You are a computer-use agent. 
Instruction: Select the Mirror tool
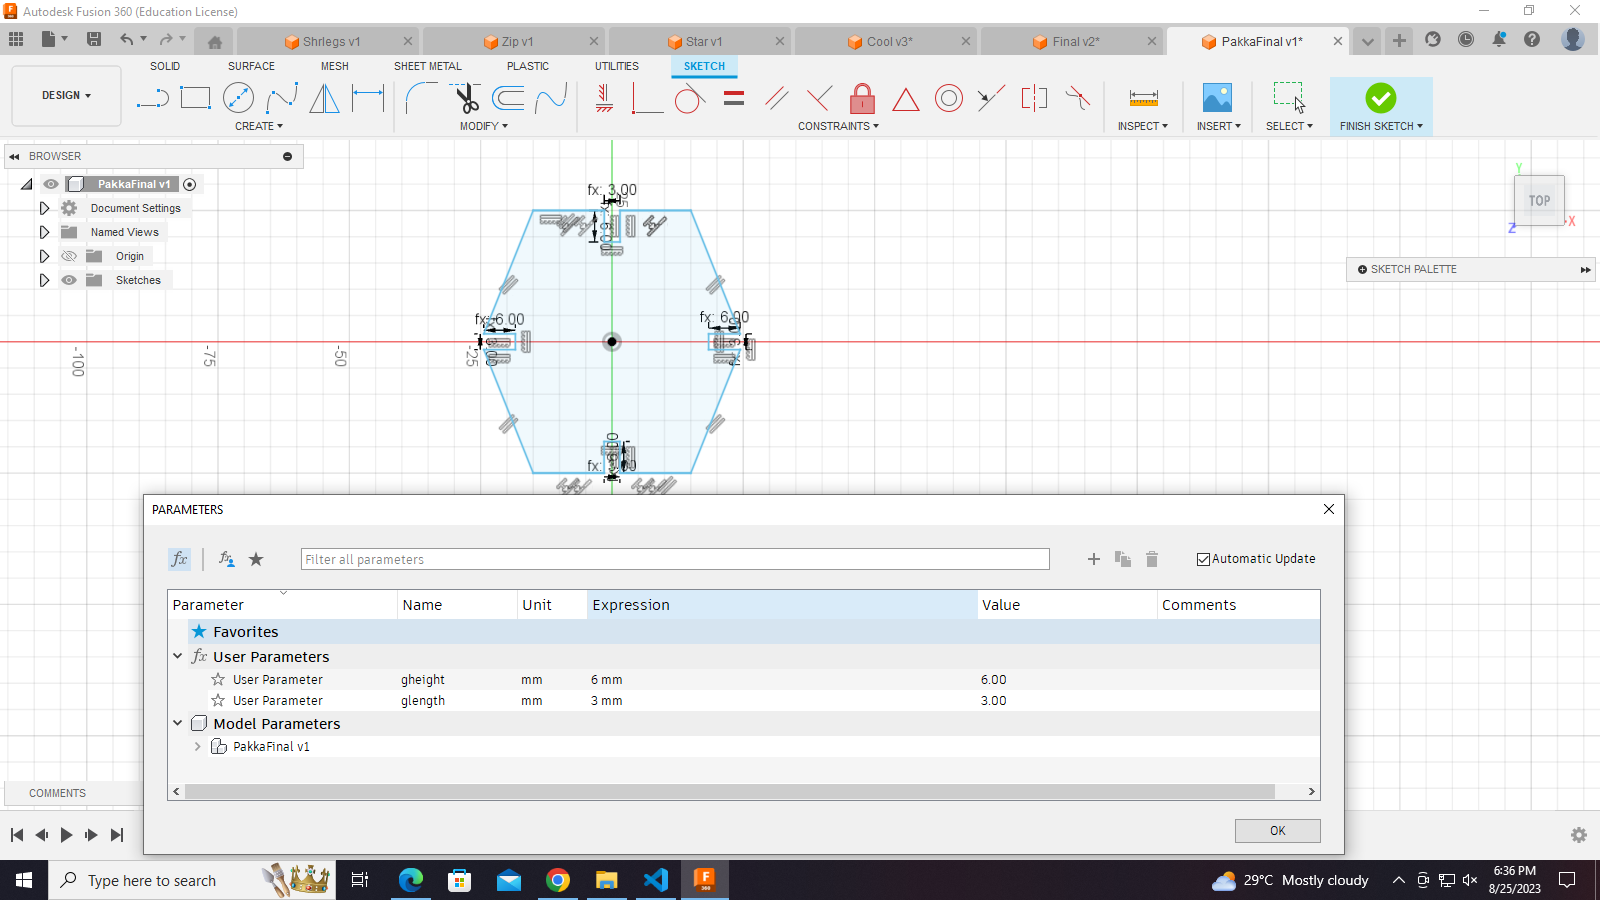pyautogui.click(x=324, y=98)
